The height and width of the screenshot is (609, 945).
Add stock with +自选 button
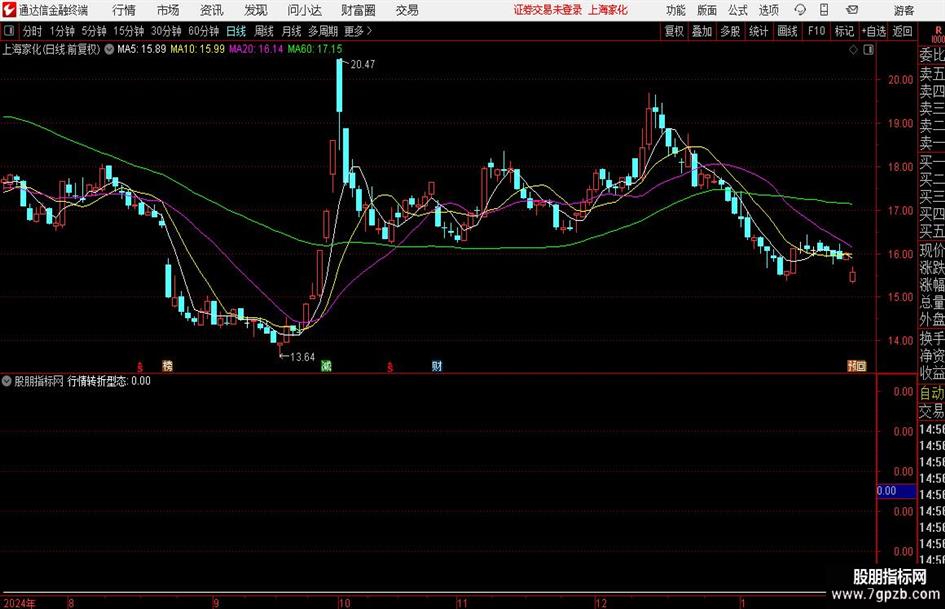tap(874, 31)
